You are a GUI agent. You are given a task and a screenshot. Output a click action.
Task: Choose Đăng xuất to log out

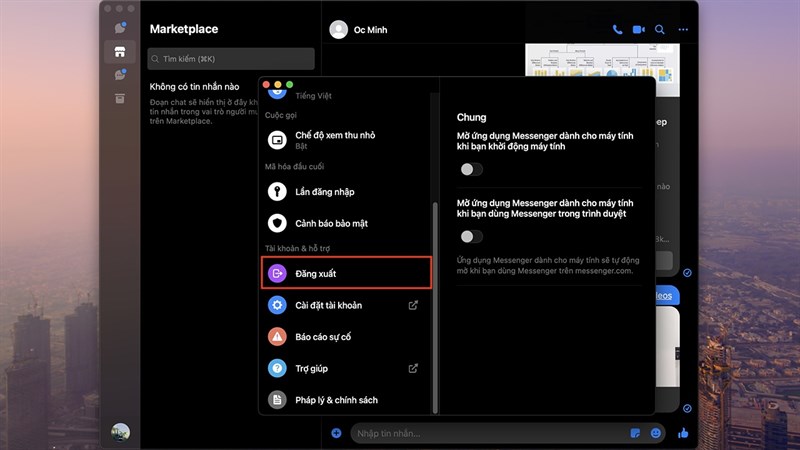click(x=346, y=273)
